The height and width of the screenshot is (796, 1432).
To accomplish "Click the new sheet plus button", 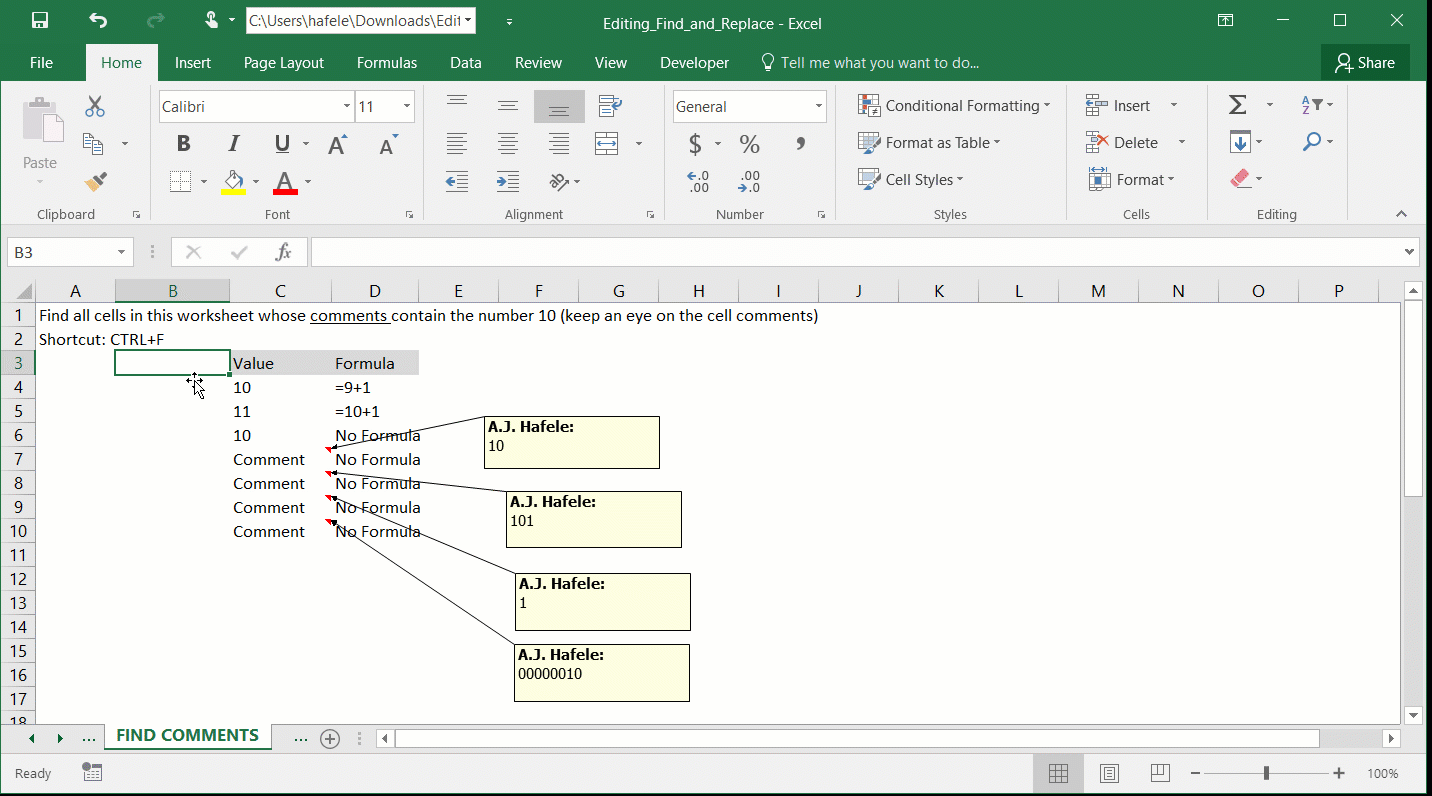I will [330, 738].
